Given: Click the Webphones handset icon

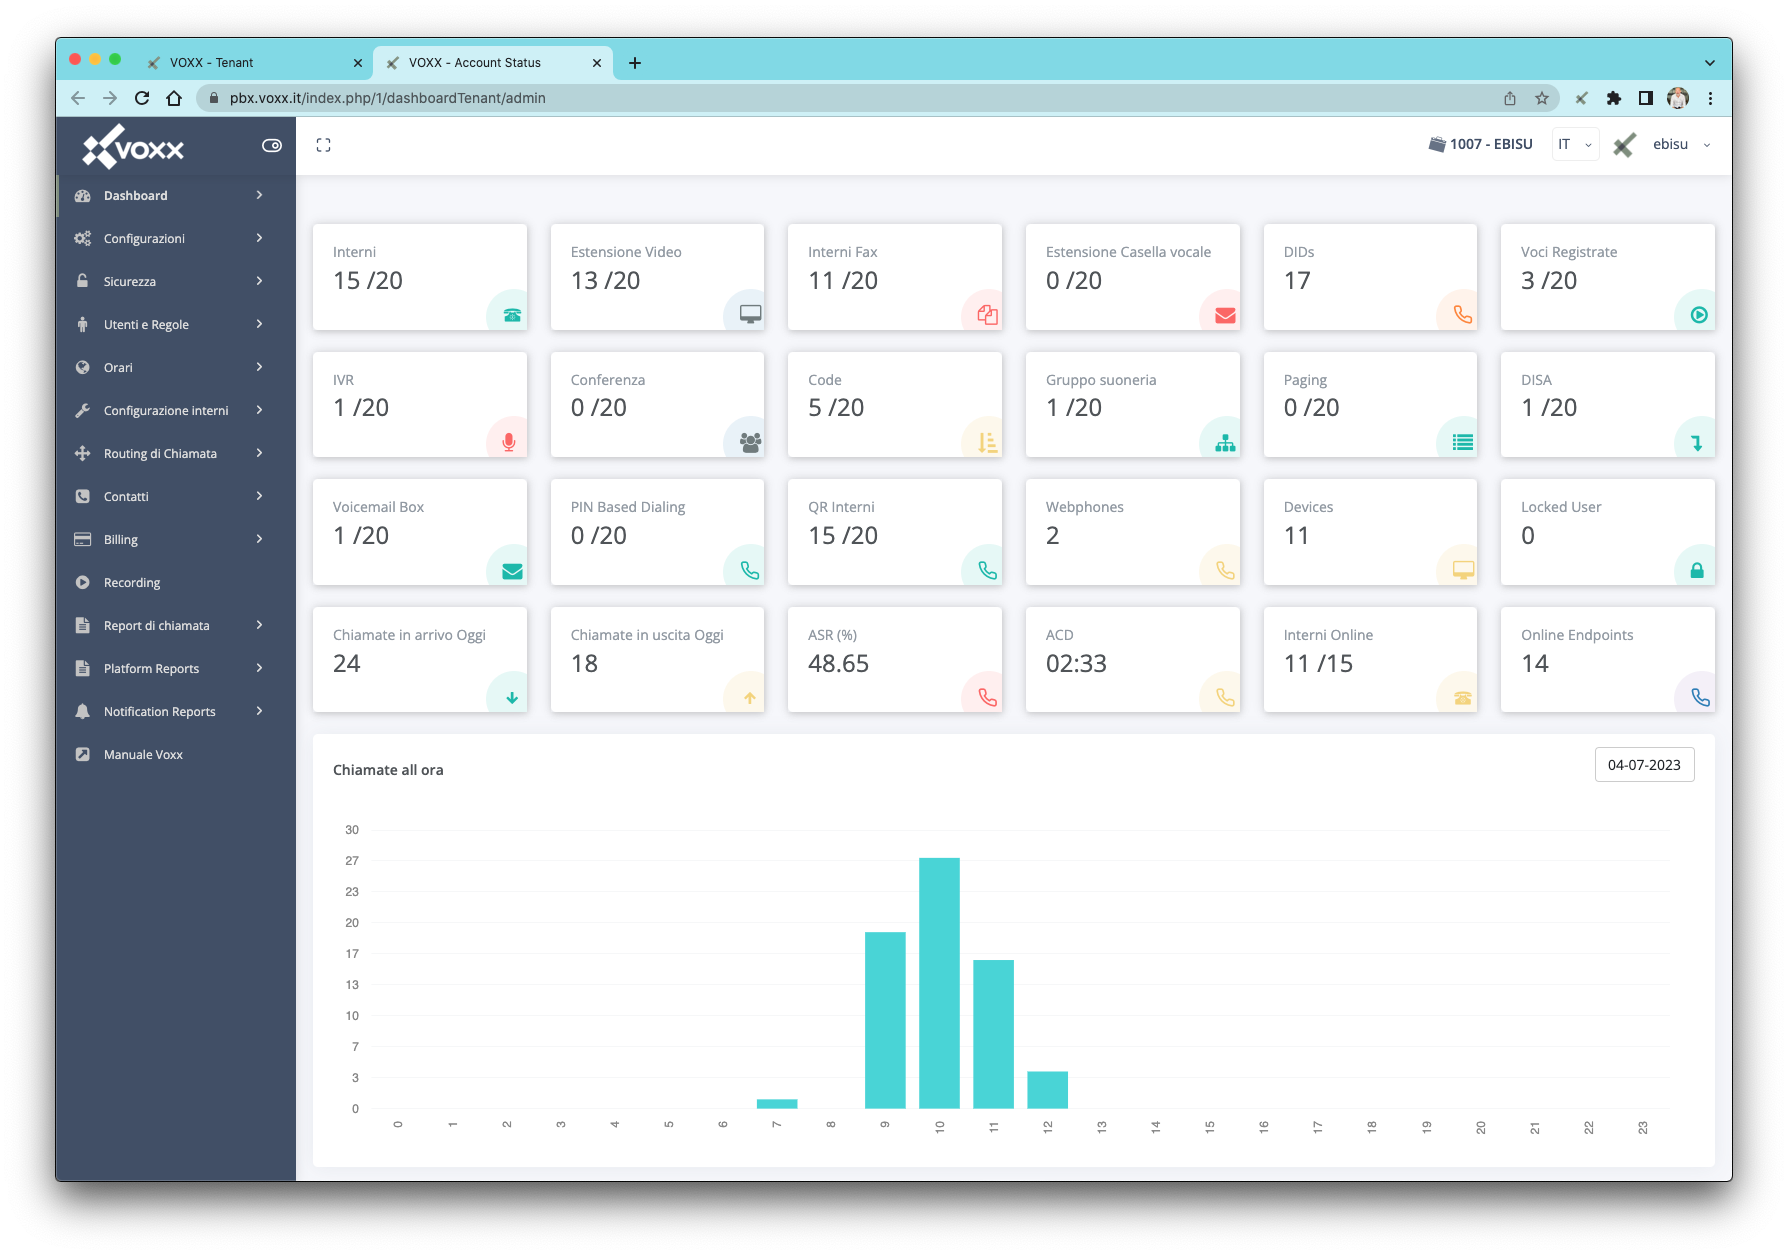Looking at the screenshot, I should point(1225,570).
